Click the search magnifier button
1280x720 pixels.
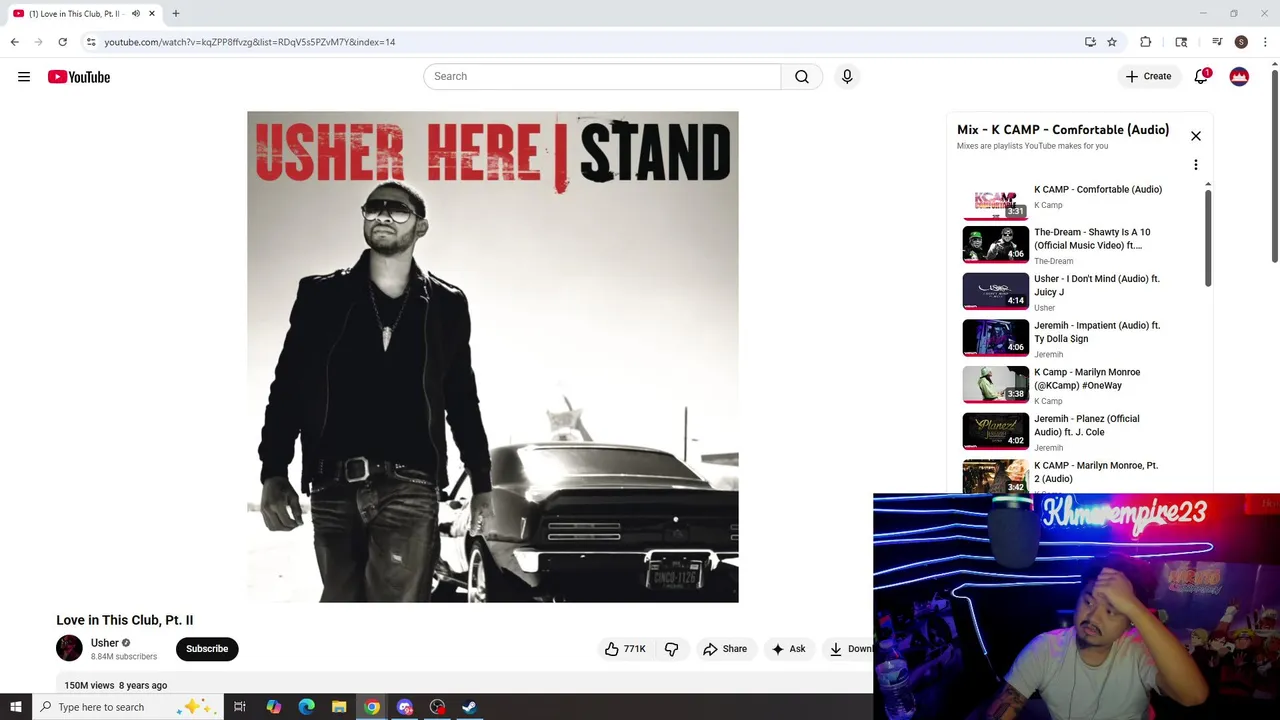click(802, 76)
